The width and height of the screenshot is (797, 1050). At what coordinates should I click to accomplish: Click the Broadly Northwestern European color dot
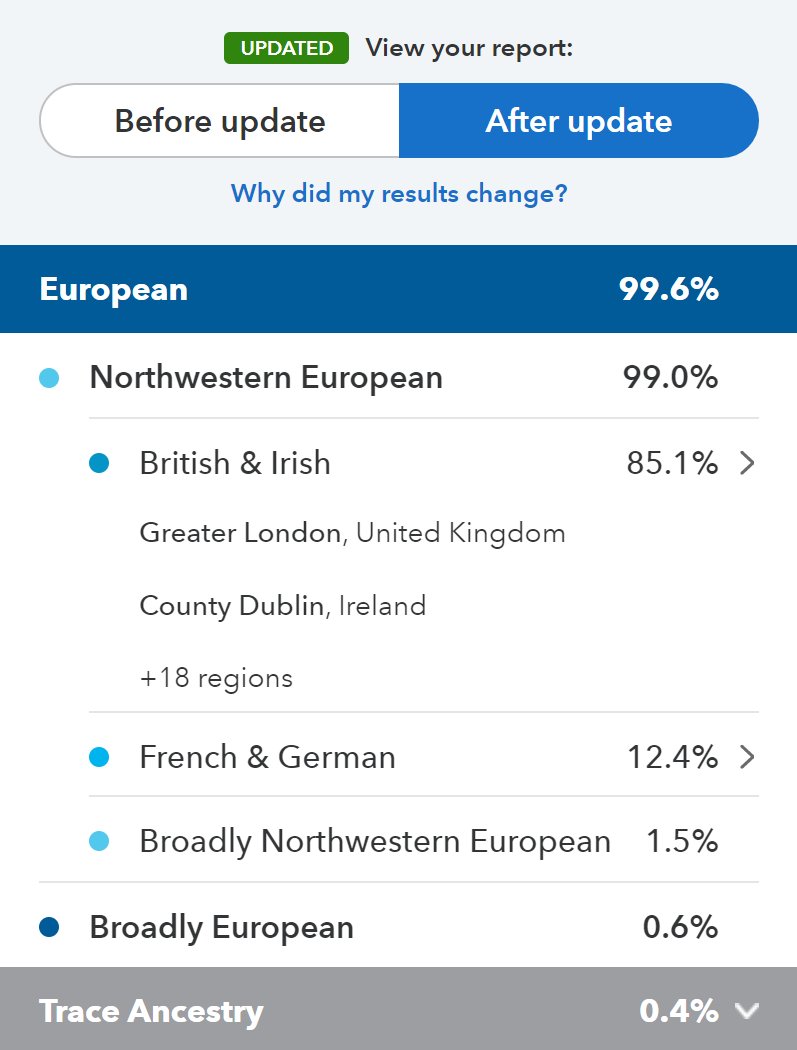coord(99,842)
